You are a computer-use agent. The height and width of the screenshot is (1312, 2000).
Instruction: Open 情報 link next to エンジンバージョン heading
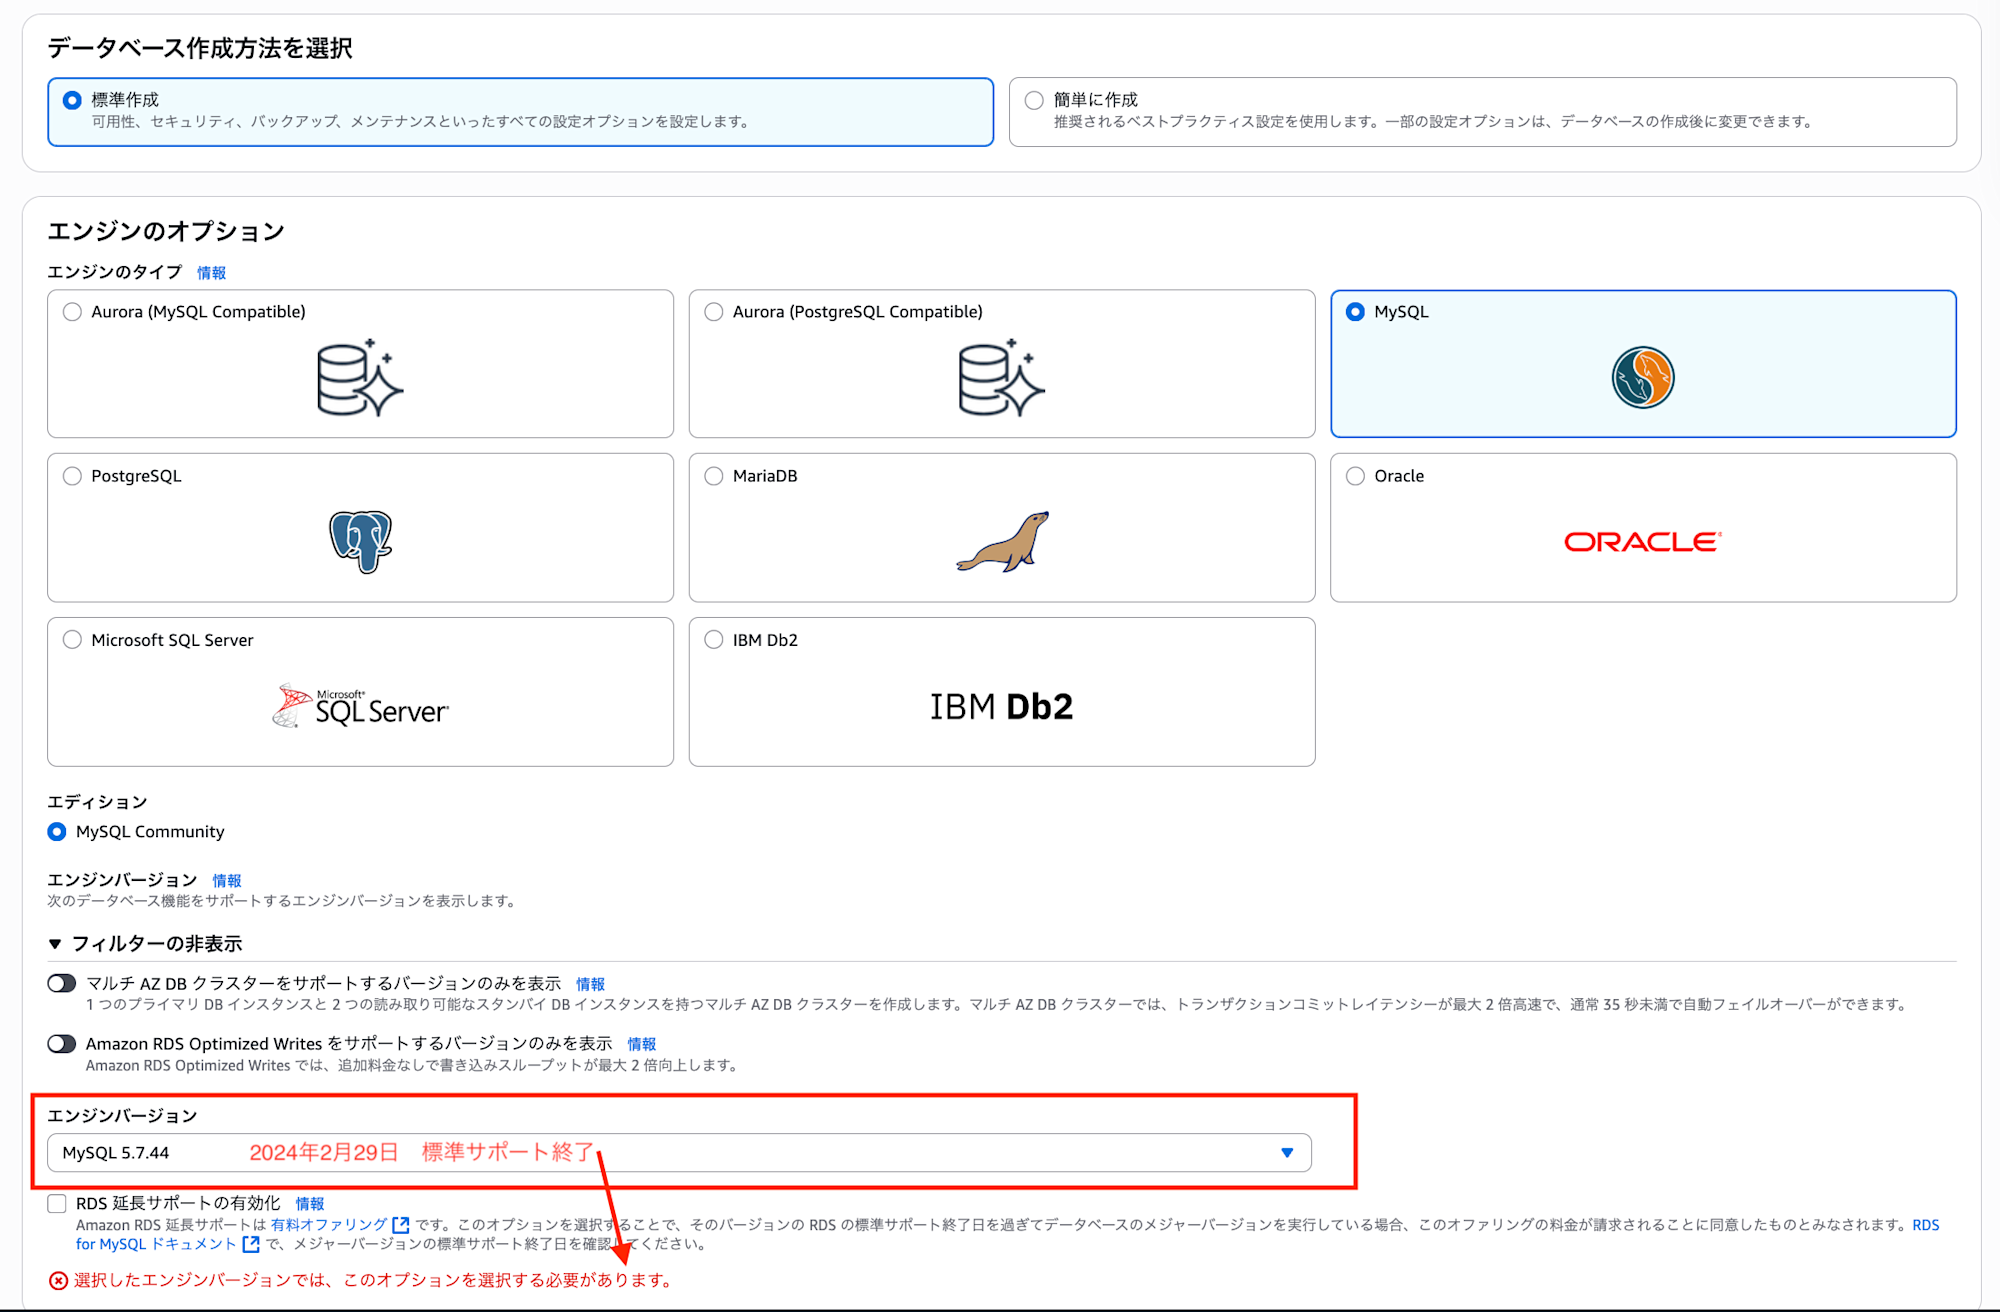click(x=227, y=881)
